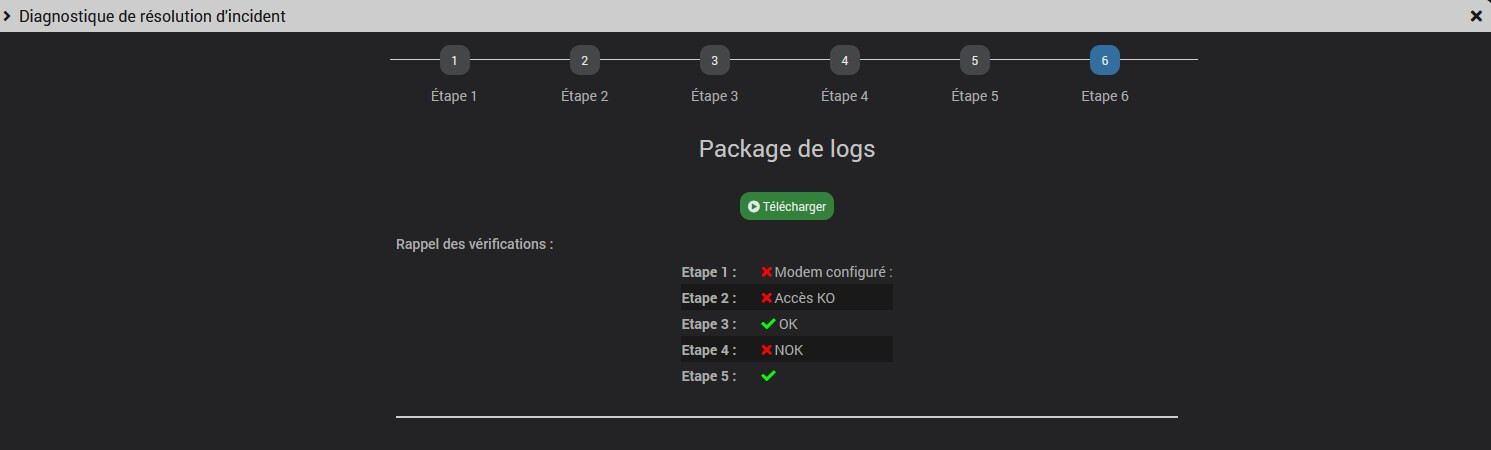Select step 3 numbered marker
This screenshot has height=450, width=1491.
coord(715,60)
